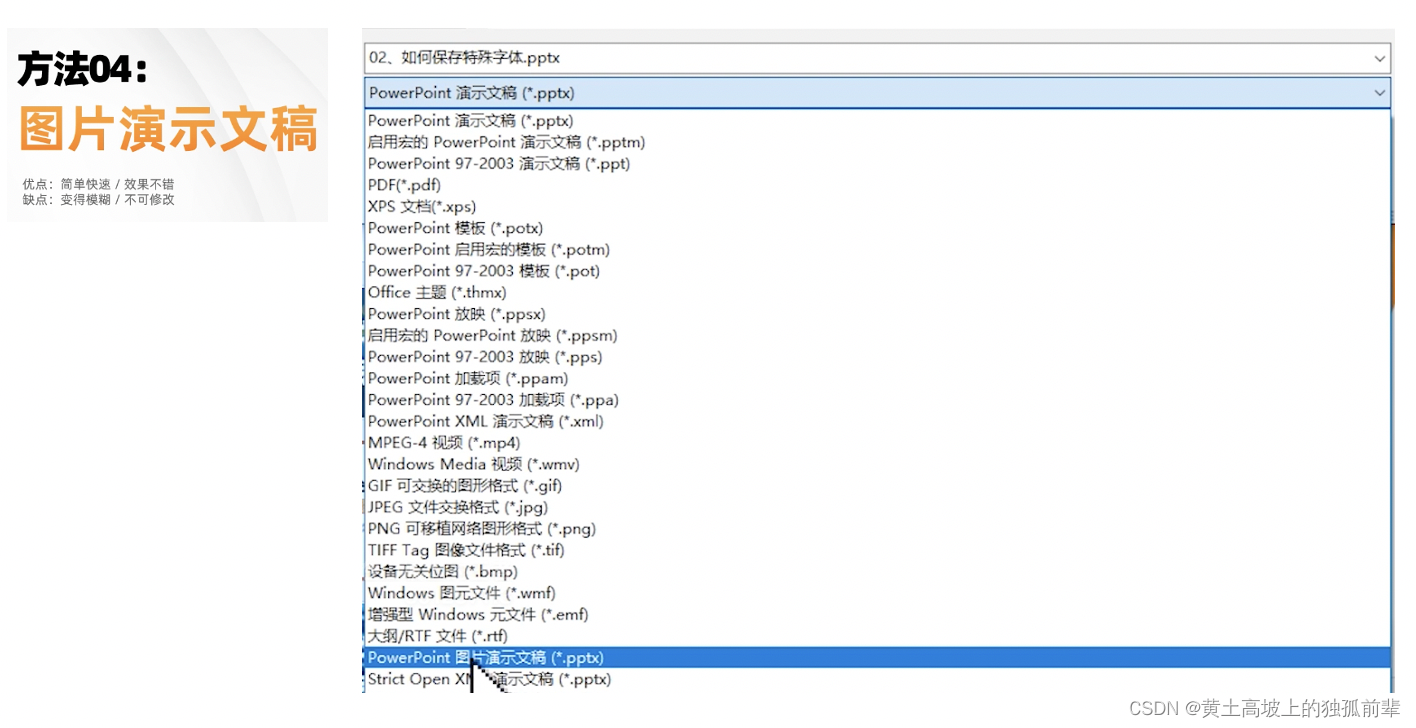Open the file name dropdown arrow
Viewport: 1416px width, 728px height.
click(1380, 58)
